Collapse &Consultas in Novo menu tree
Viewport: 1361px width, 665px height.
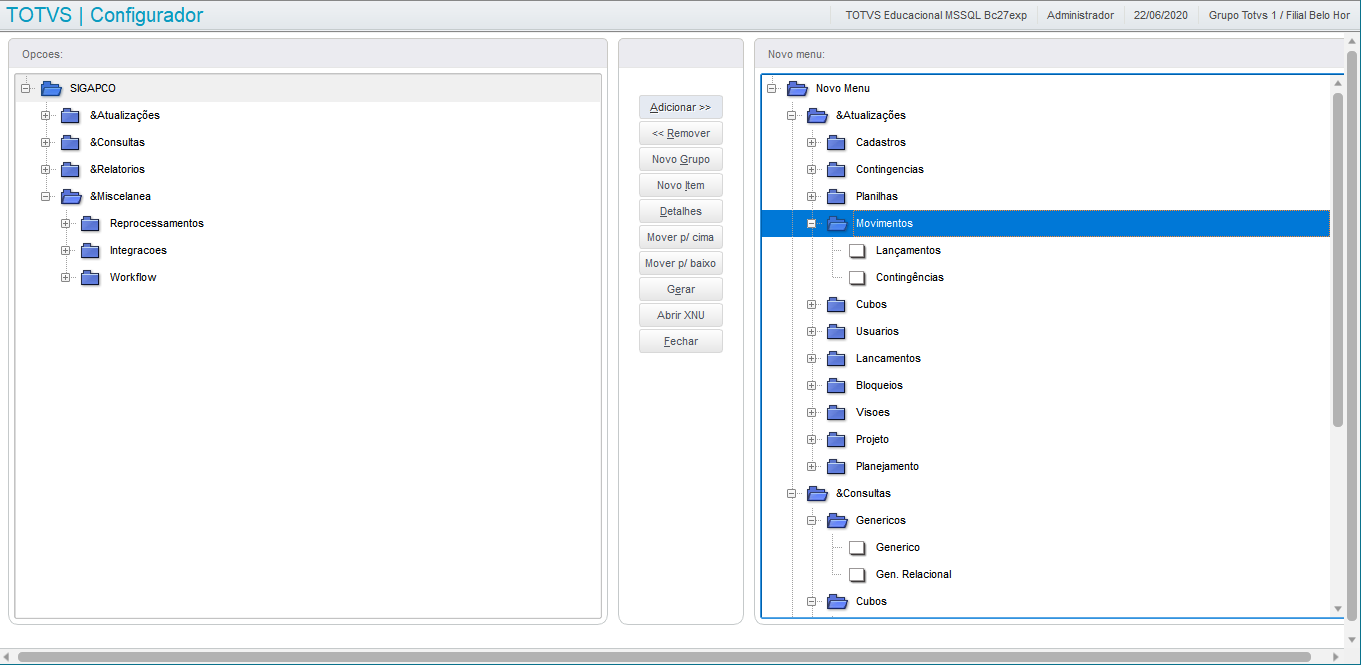pos(791,493)
